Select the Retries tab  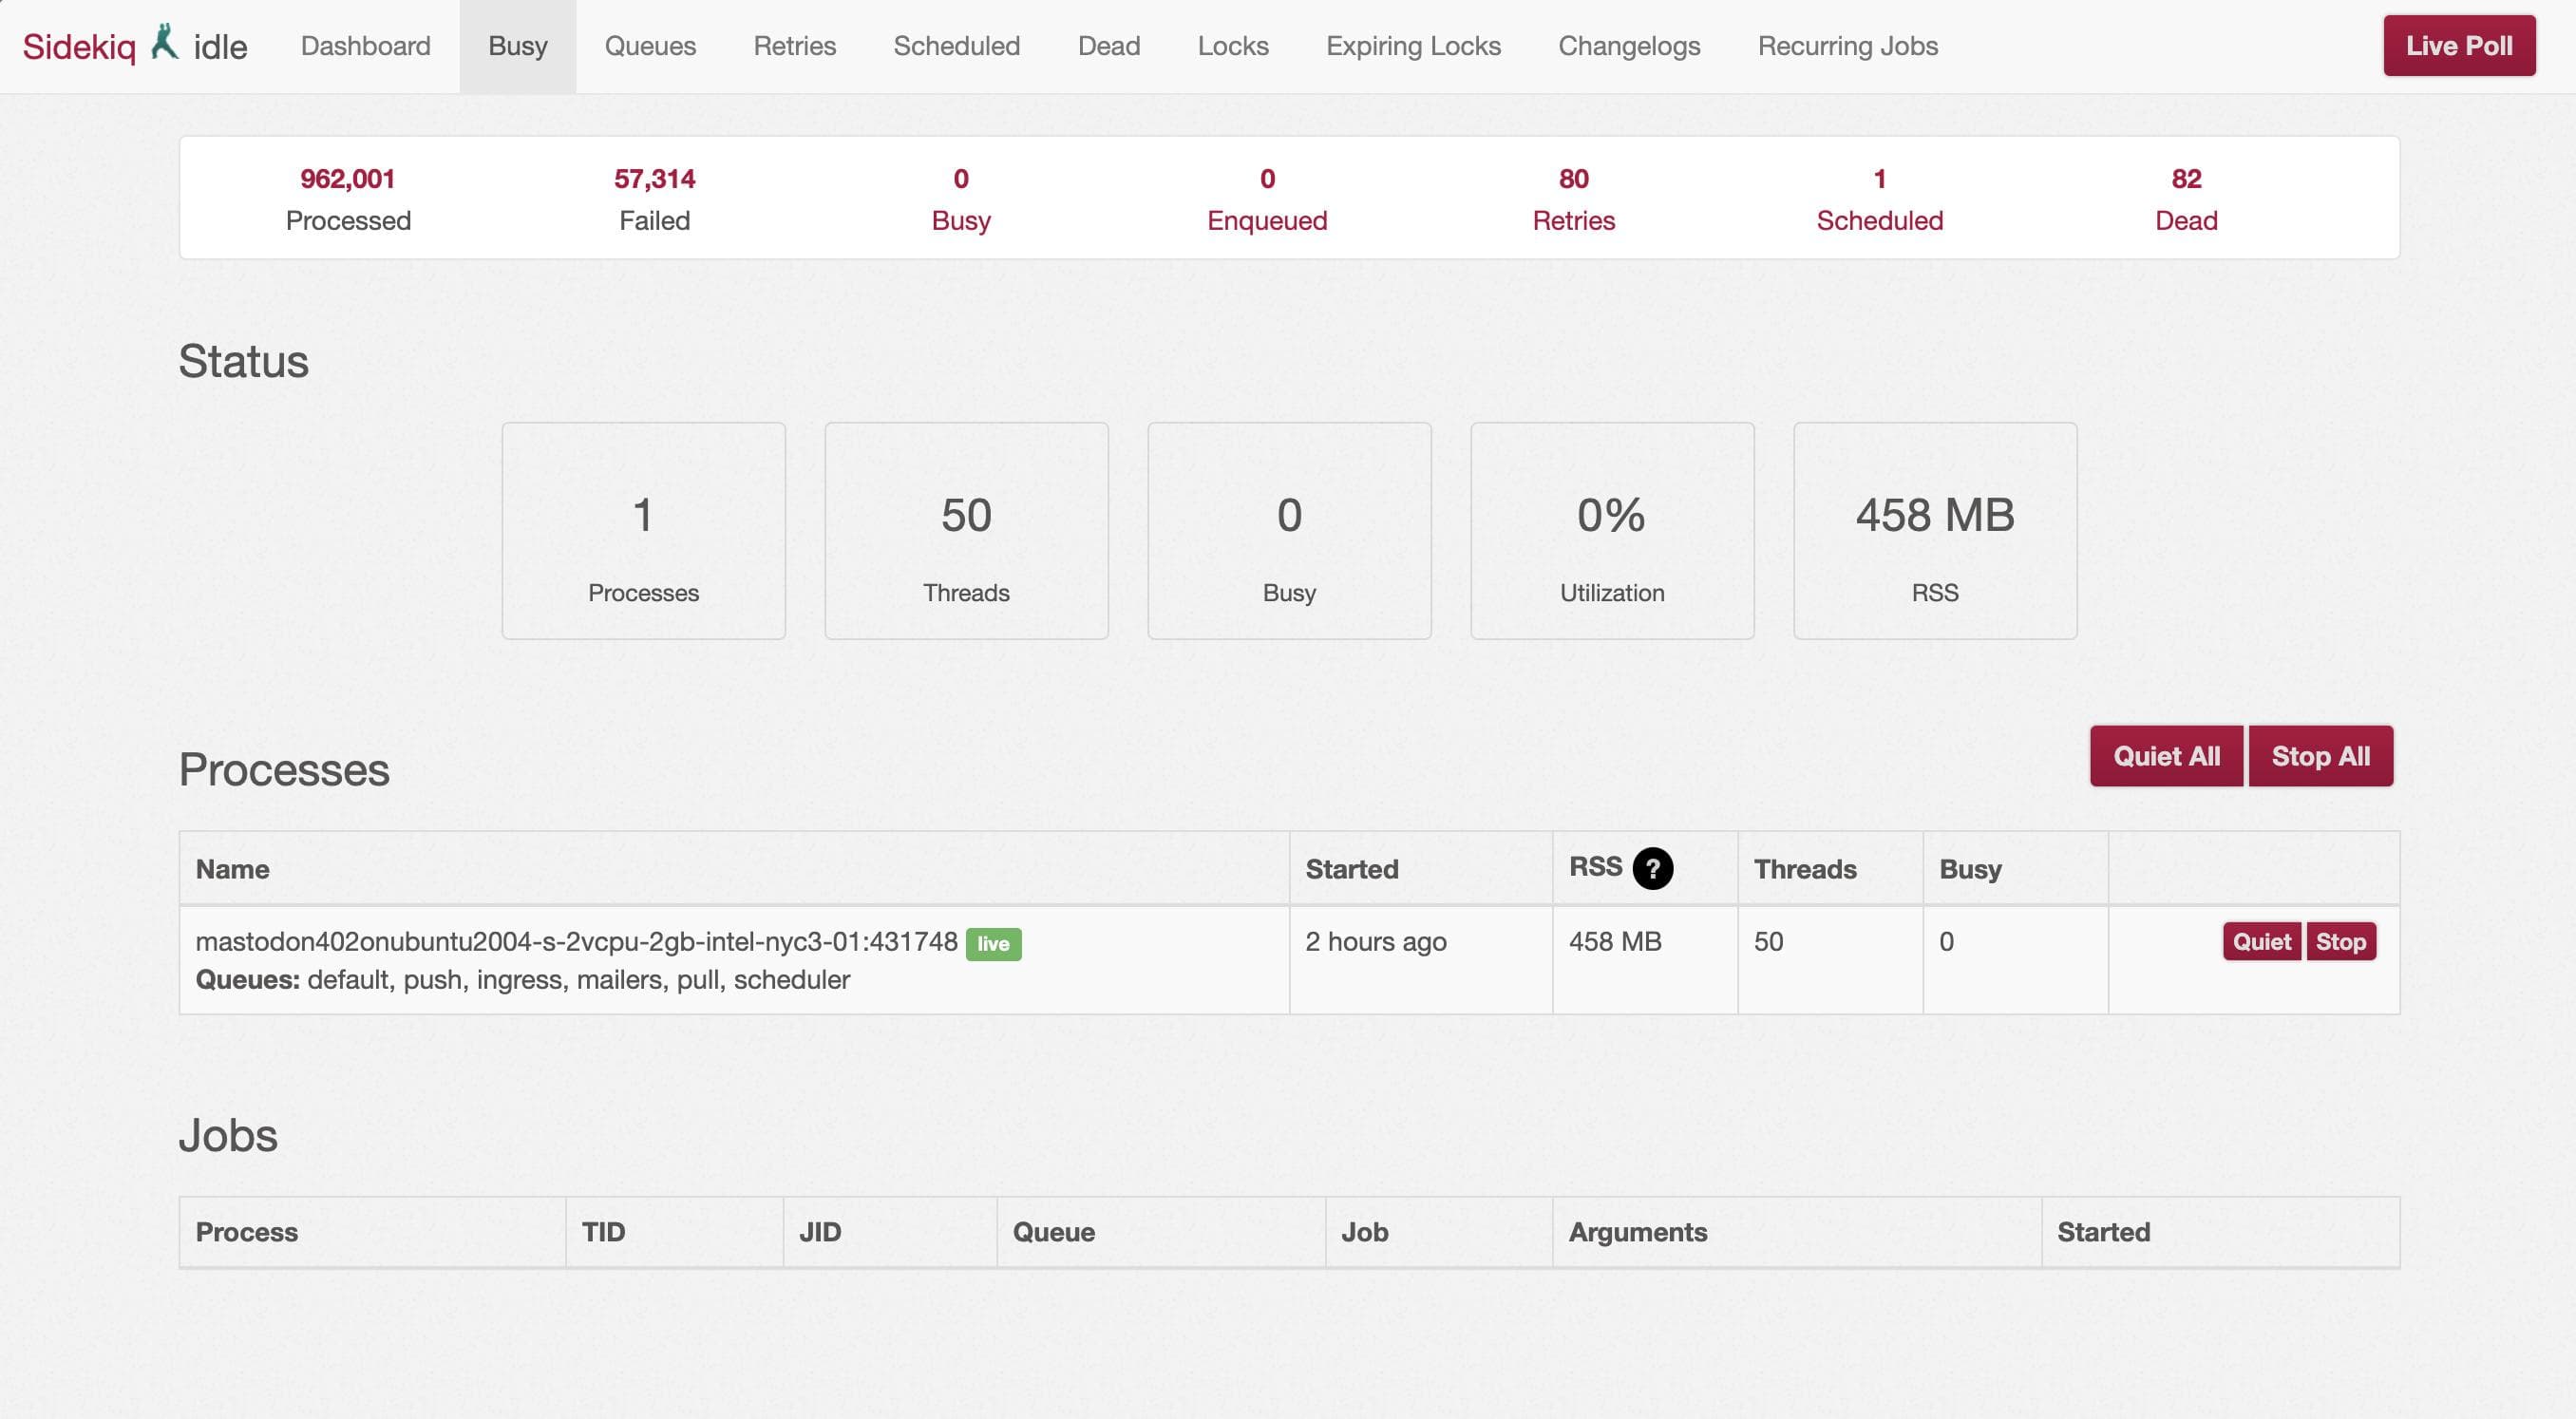coord(795,44)
